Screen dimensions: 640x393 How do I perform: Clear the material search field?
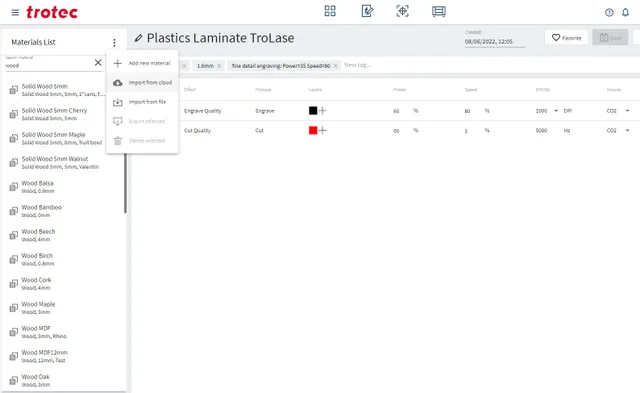click(98, 62)
